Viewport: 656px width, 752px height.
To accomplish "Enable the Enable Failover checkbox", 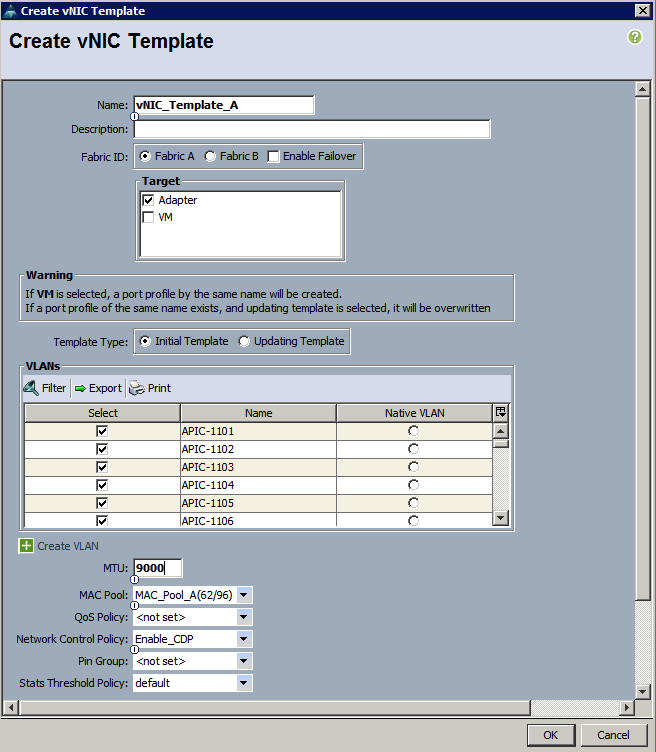I will [x=273, y=157].
